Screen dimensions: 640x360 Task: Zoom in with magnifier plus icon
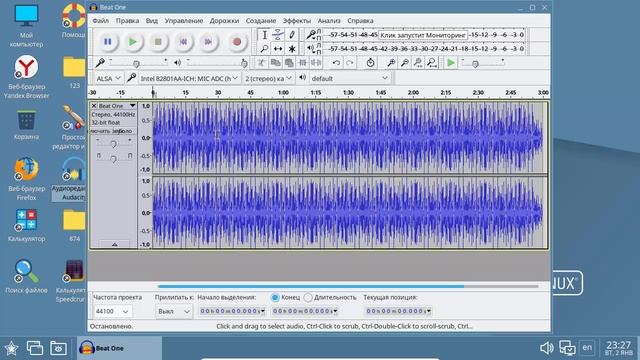(391, 63)
